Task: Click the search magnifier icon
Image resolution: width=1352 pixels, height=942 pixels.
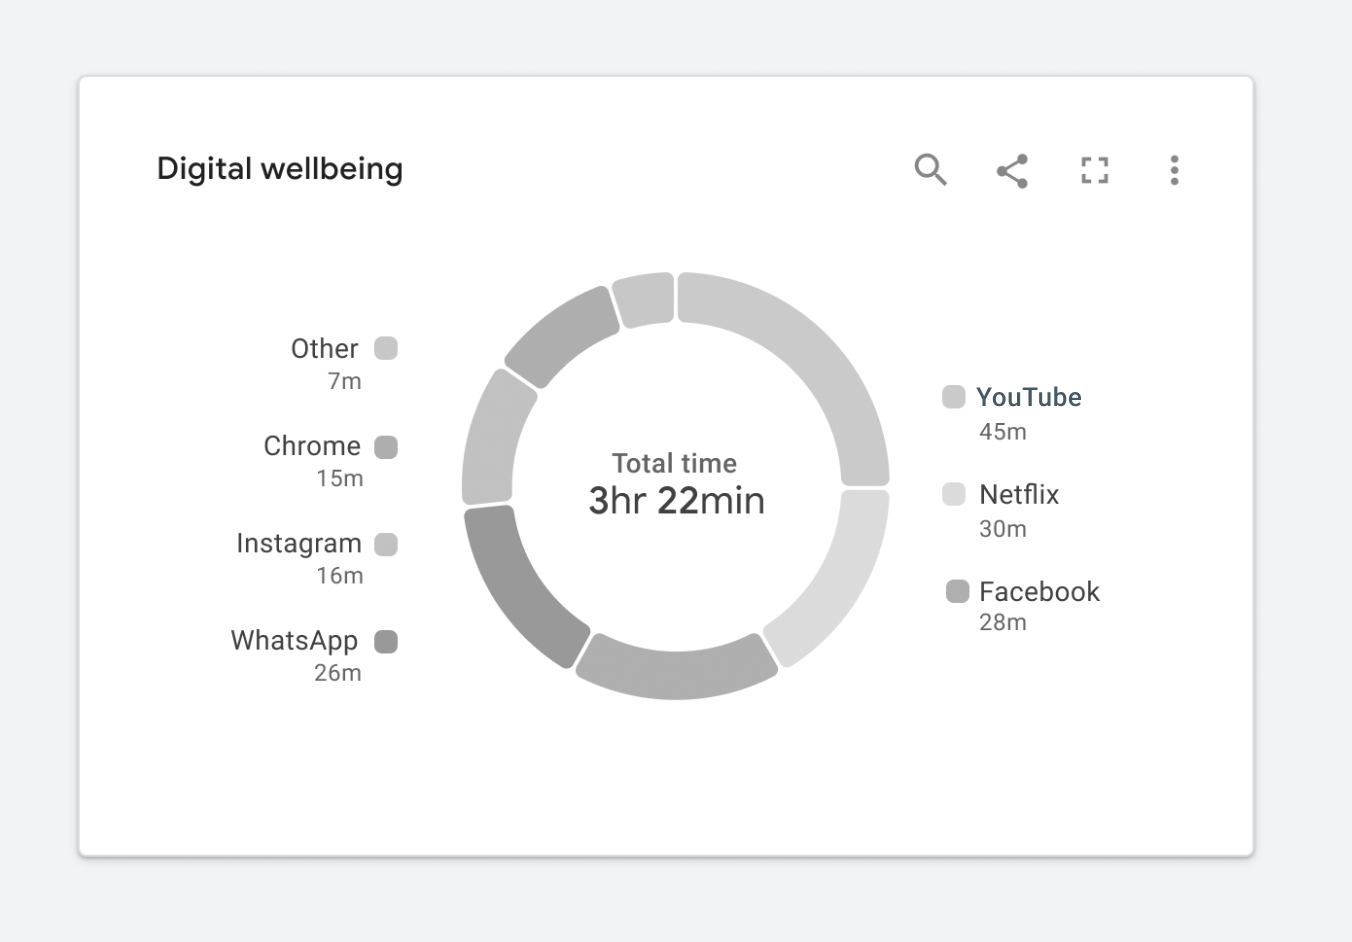Action: (930, 170)
